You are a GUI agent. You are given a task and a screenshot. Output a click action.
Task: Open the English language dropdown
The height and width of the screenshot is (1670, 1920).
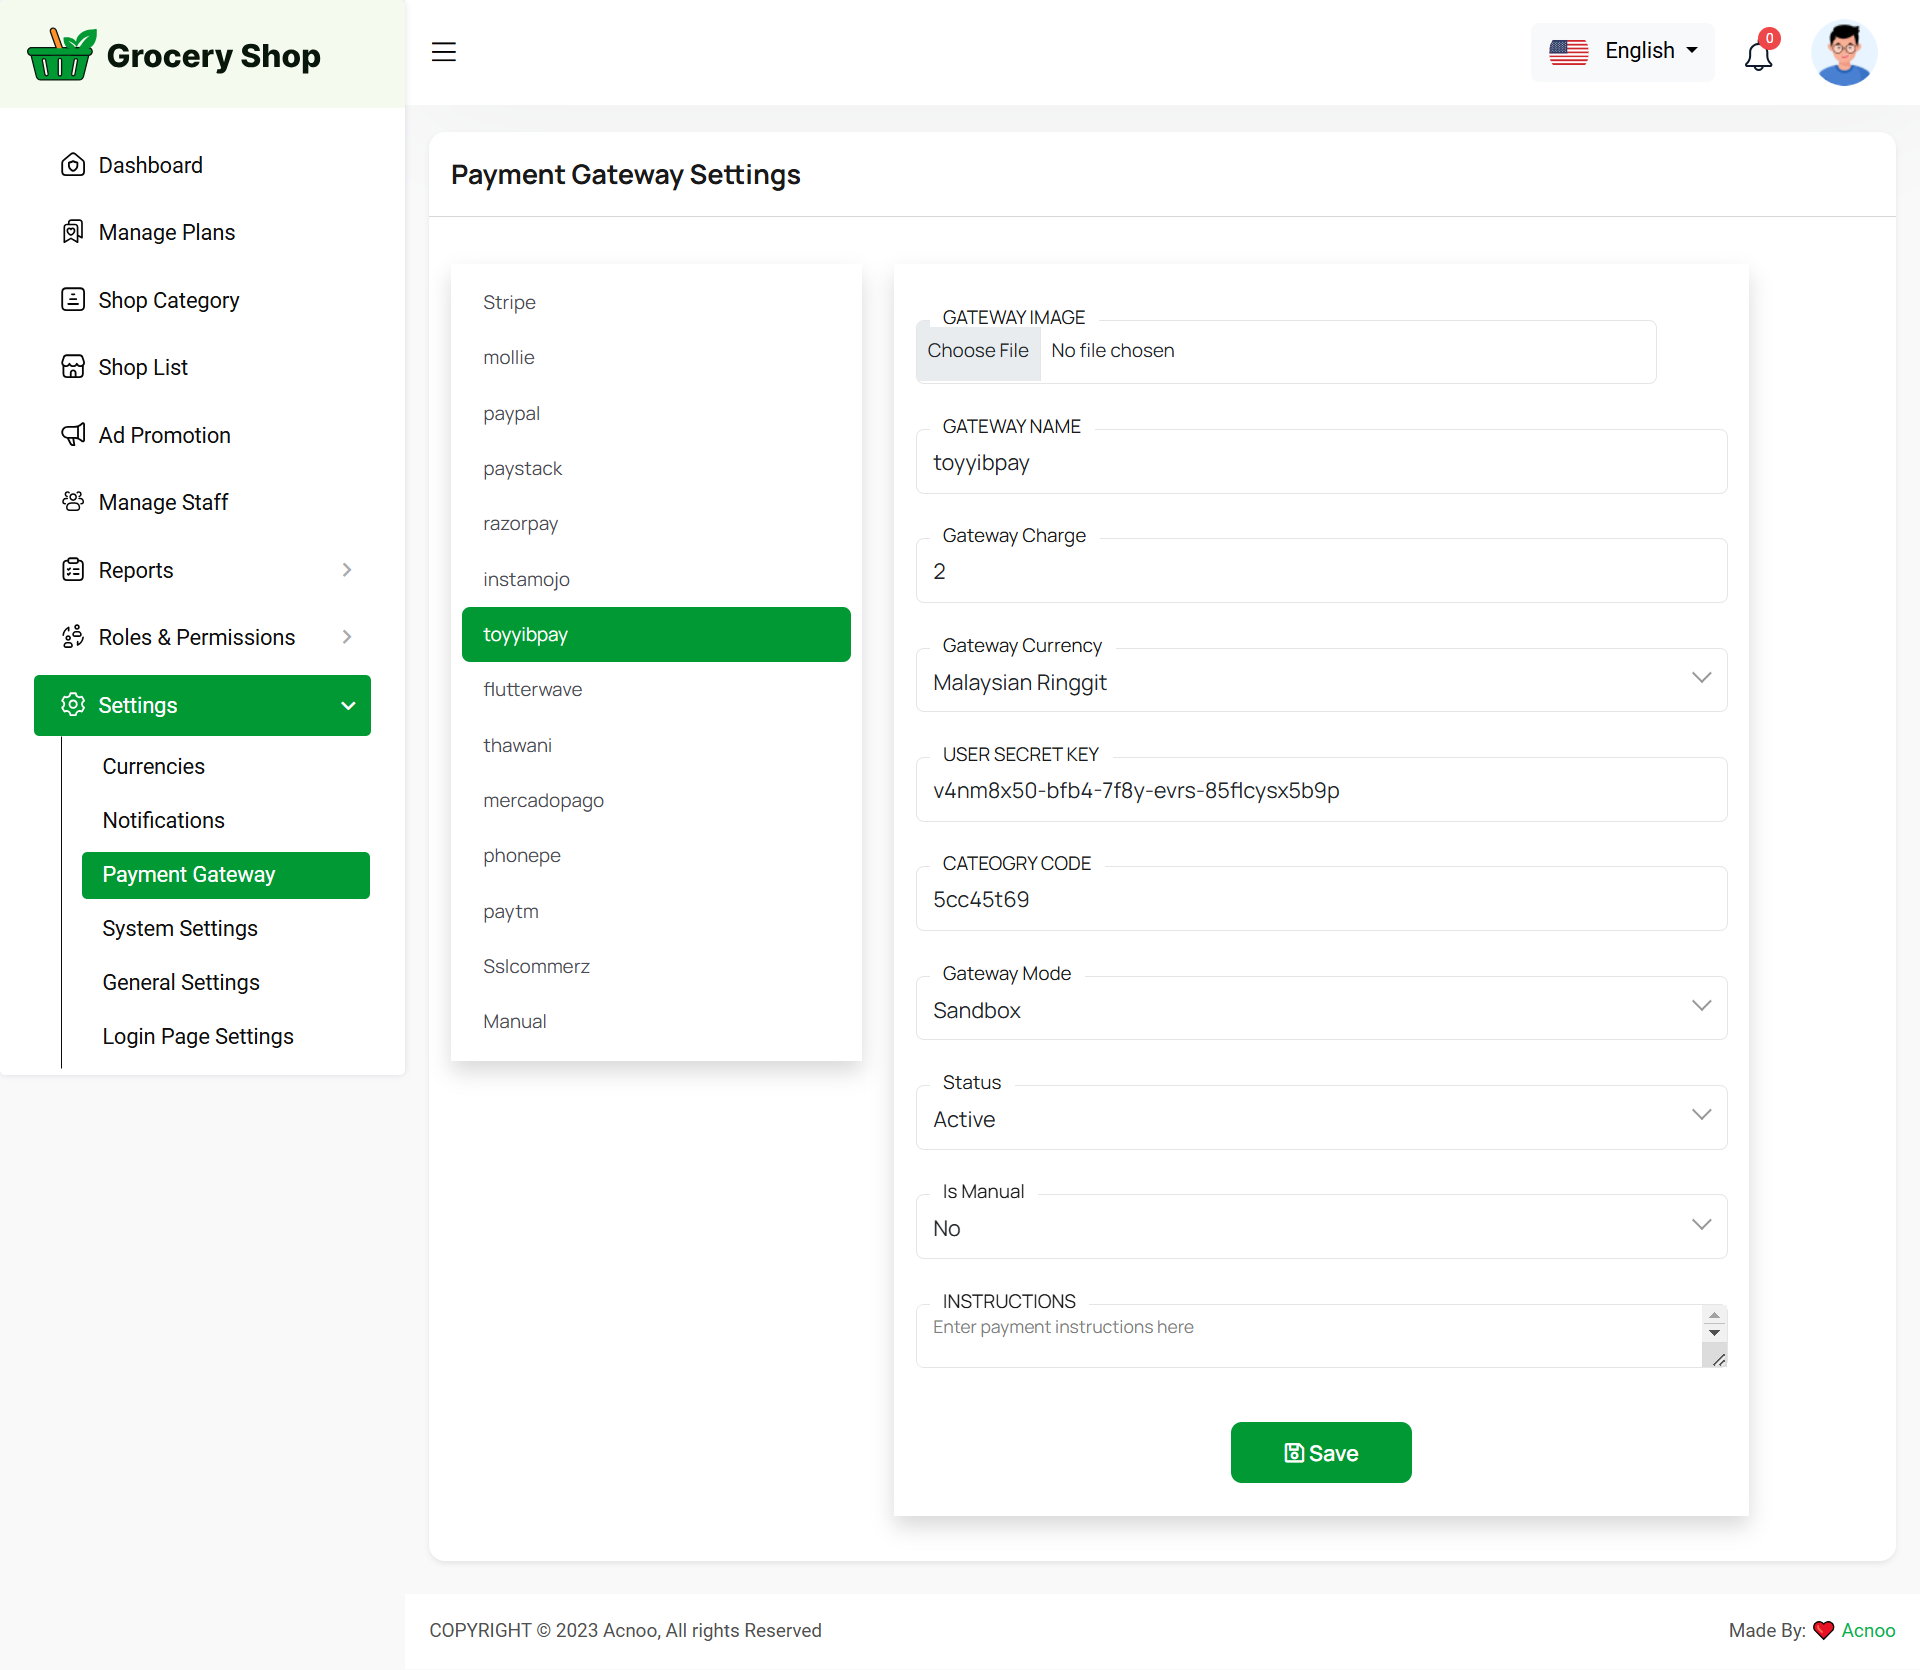1622,51
